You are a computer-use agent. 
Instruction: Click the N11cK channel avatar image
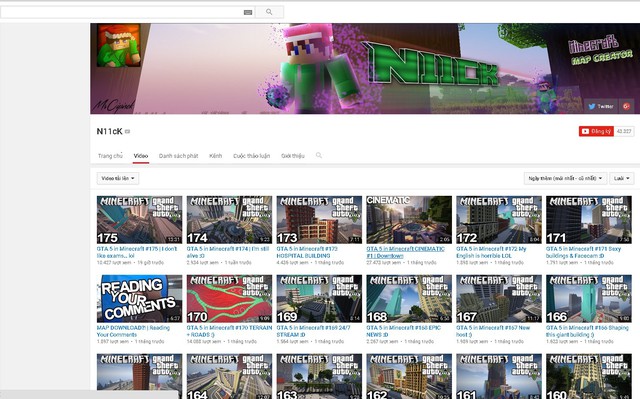click(x=119, y=45)
